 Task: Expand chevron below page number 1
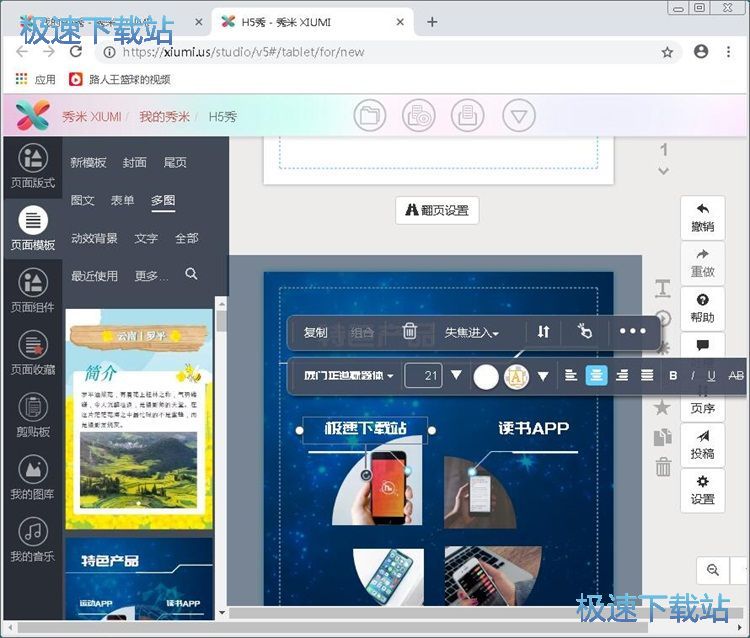point(663,170)
